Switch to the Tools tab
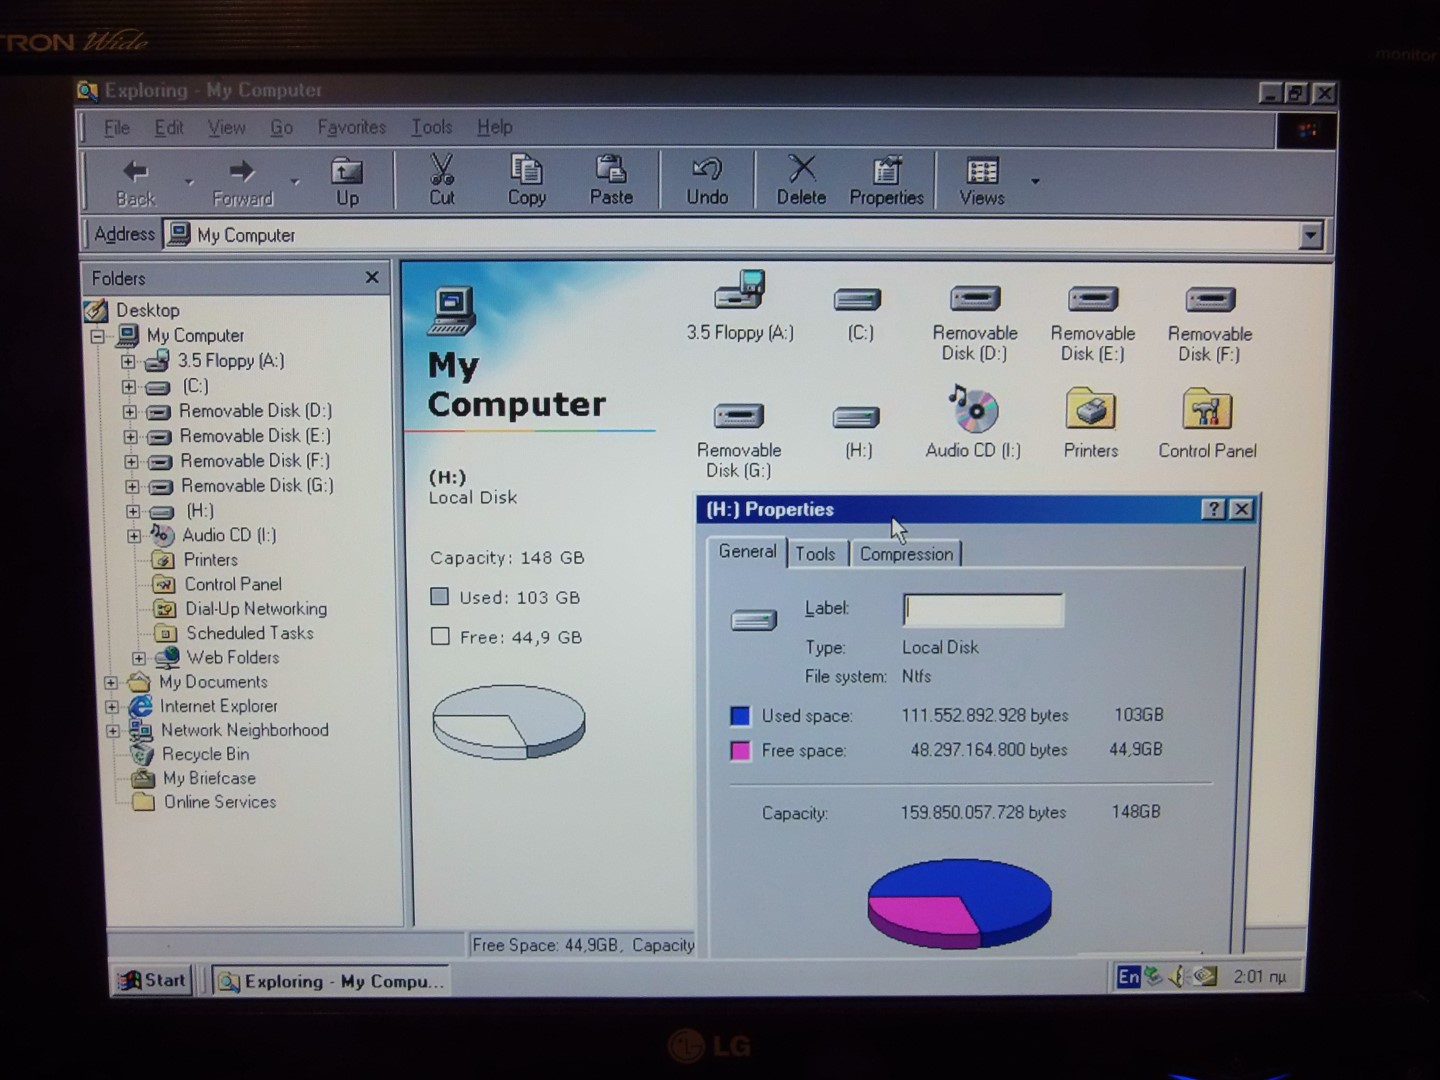Image resolution: width=1440 pixels, height=1080 pixels. (x=815, y=554)
